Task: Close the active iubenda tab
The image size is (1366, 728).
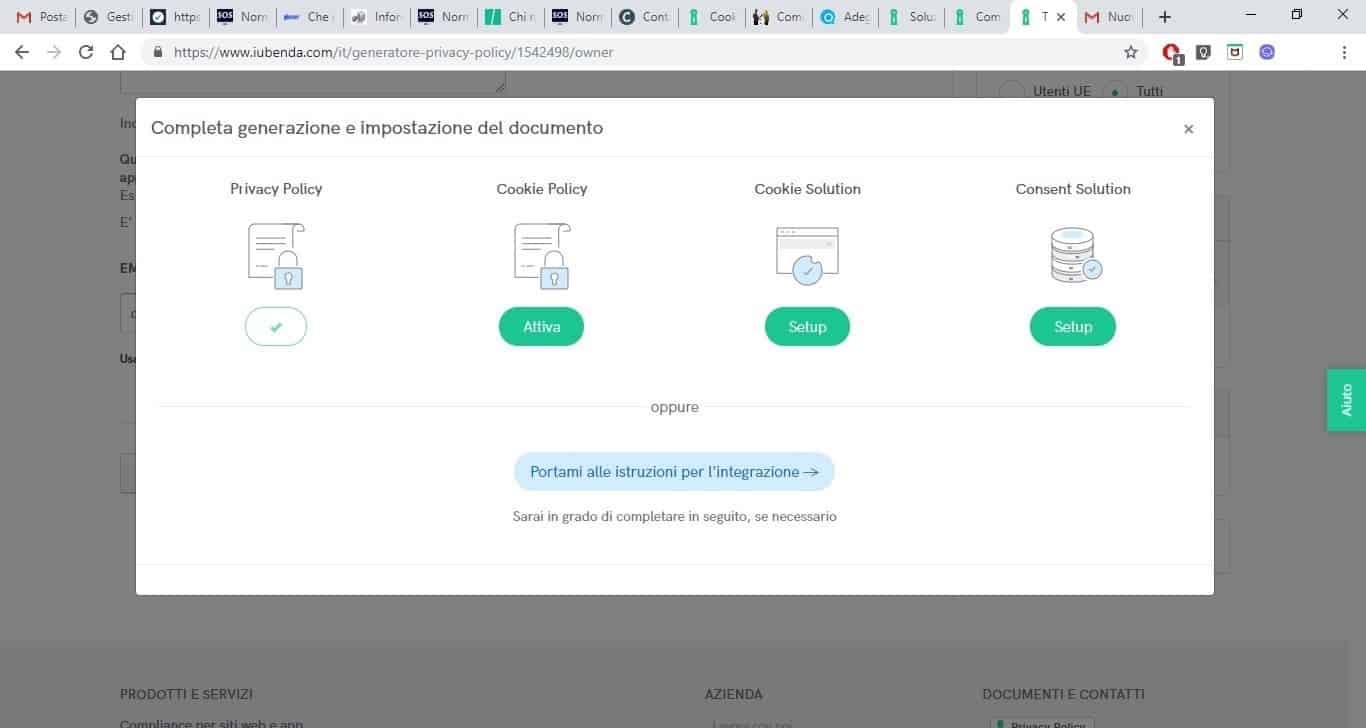Action: 1061,17
